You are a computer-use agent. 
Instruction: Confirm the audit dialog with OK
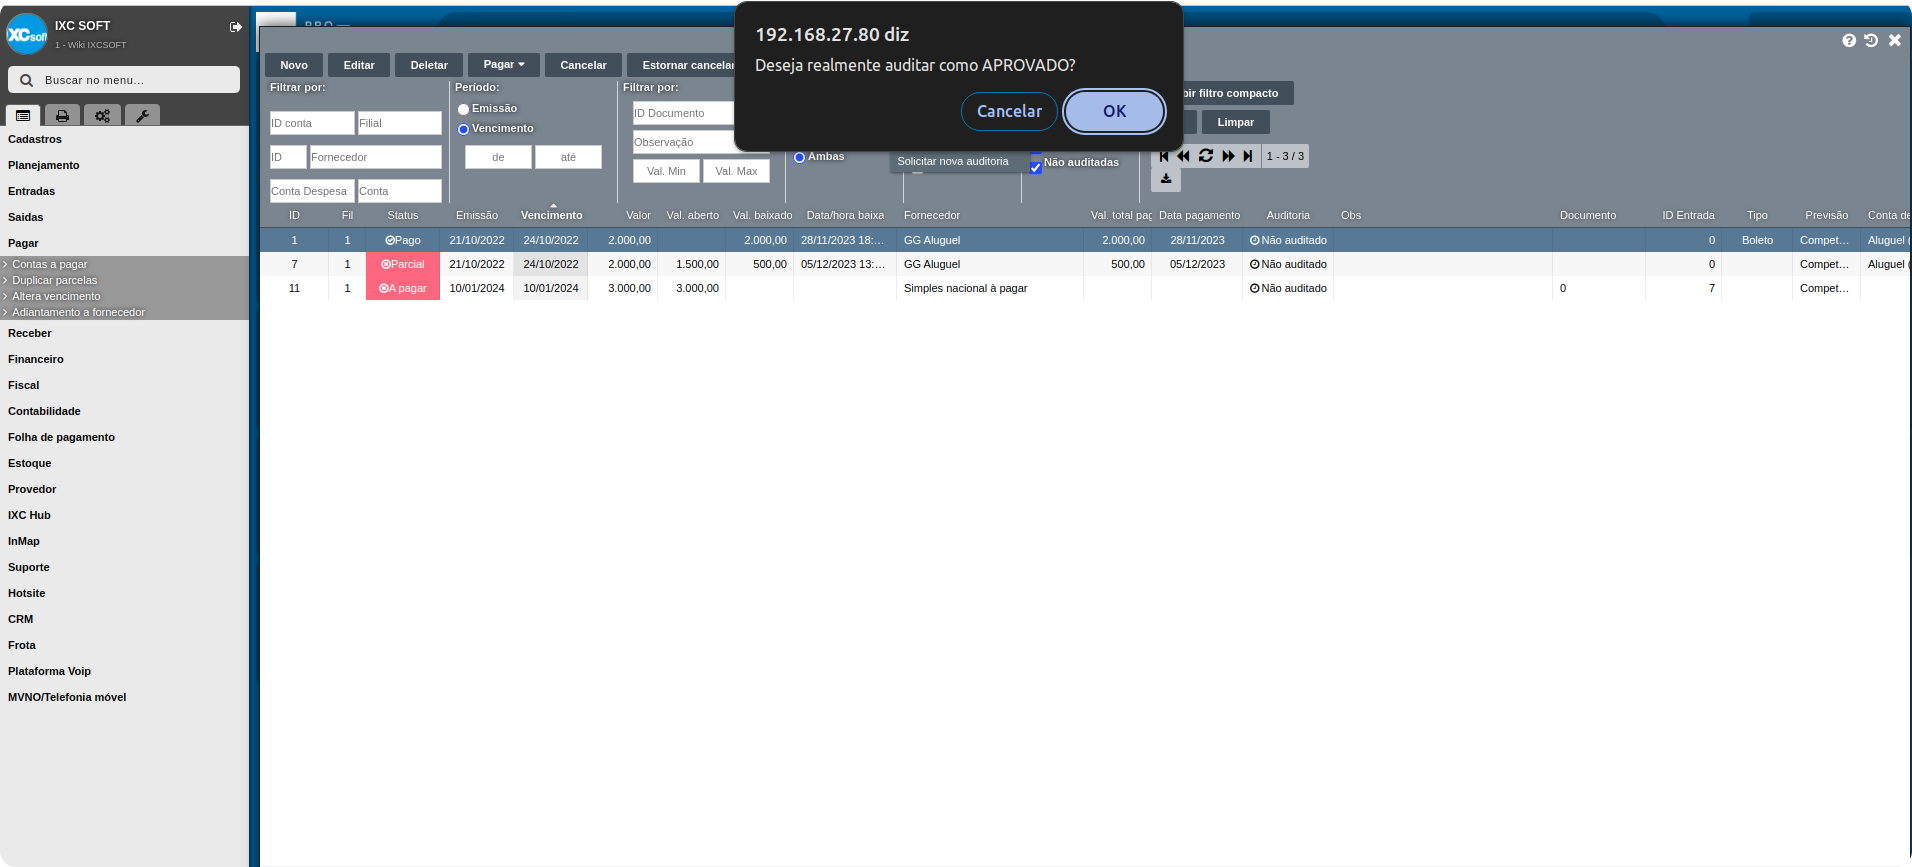tap(1114, 111)
